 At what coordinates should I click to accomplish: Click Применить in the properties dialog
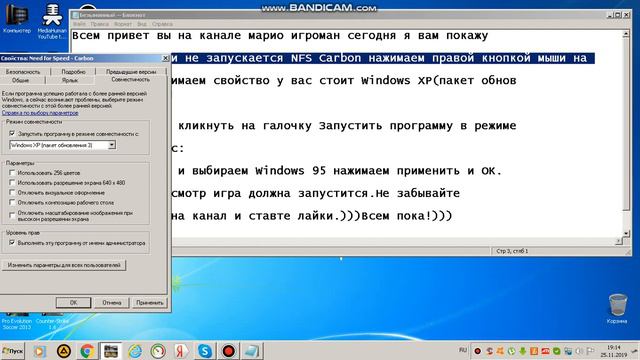150,302
